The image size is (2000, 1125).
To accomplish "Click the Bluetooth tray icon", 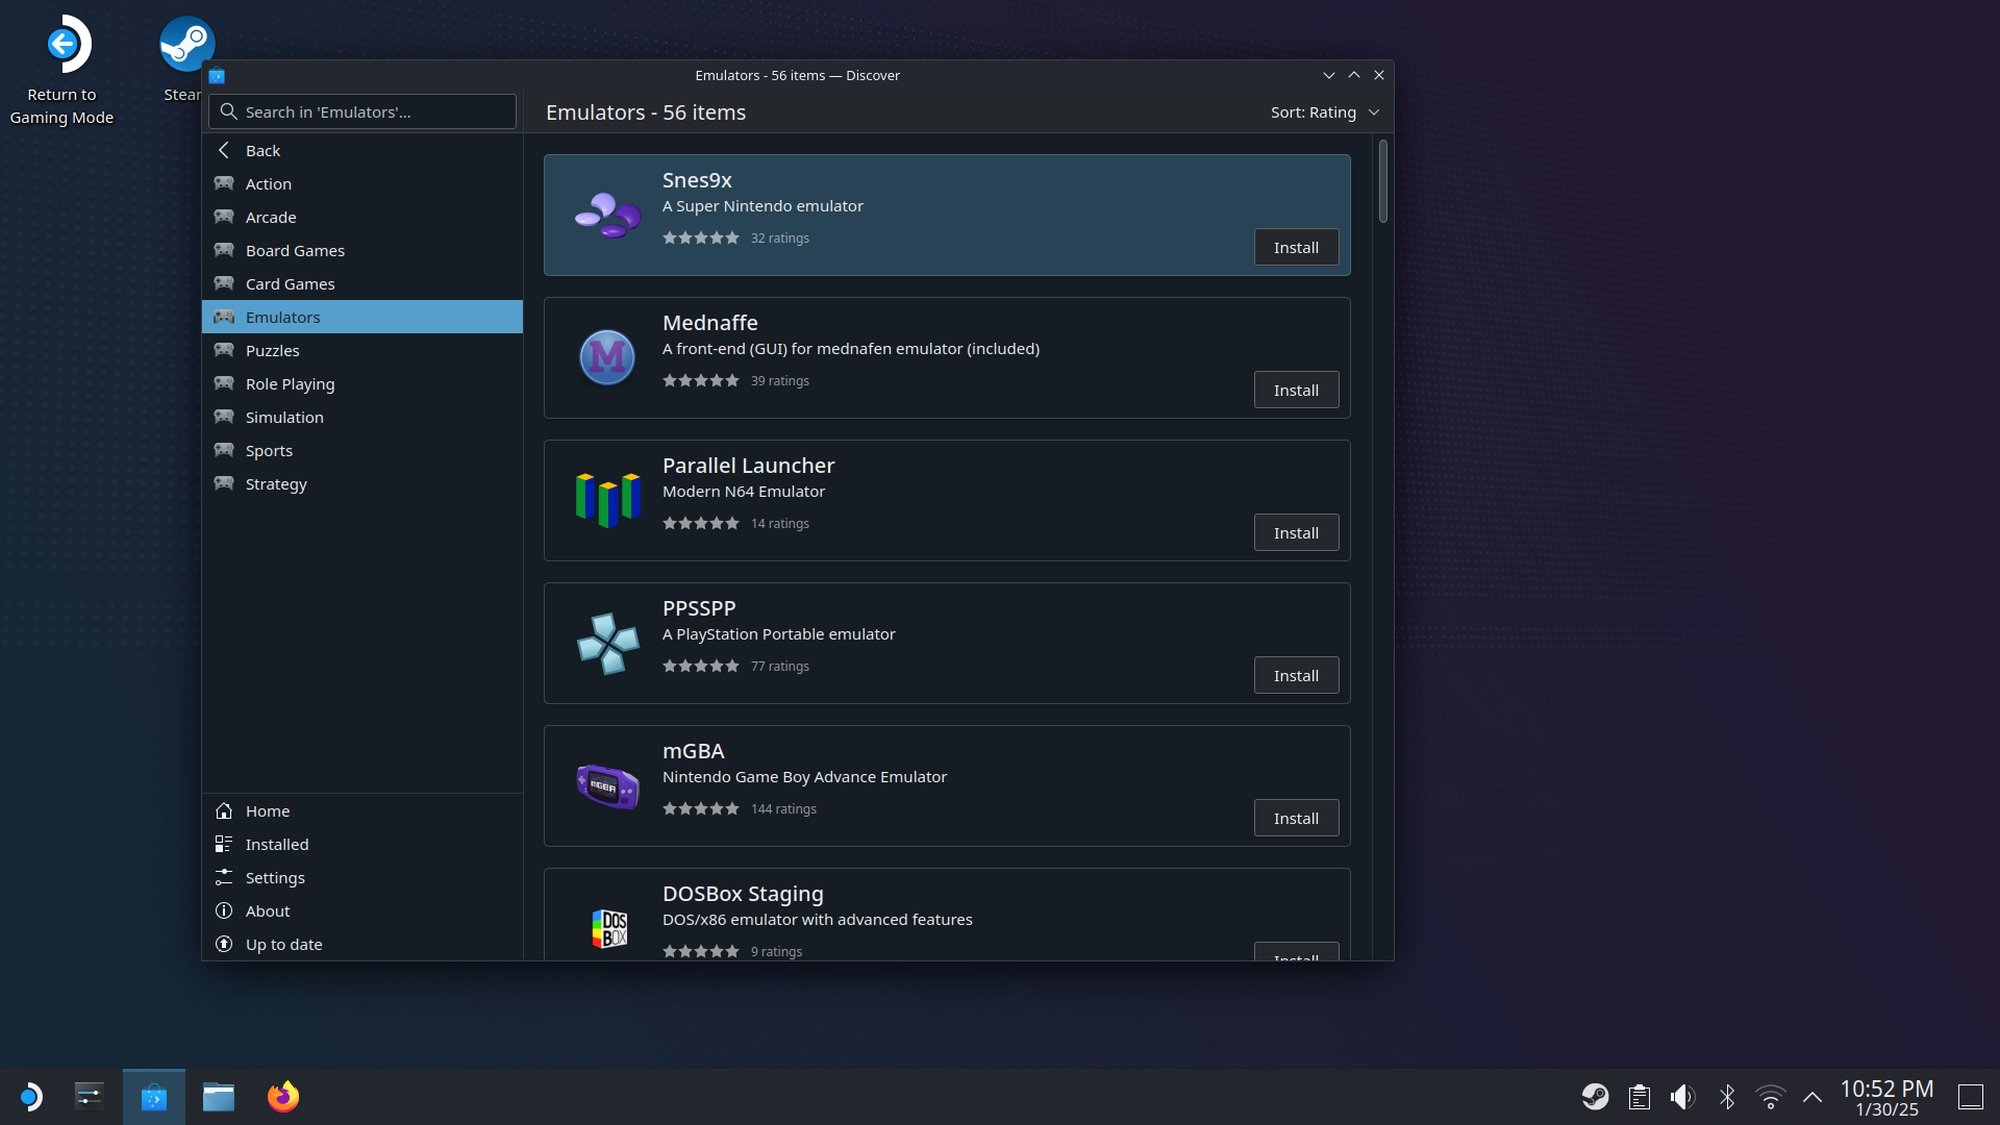I will [x=1727, y=1097].
